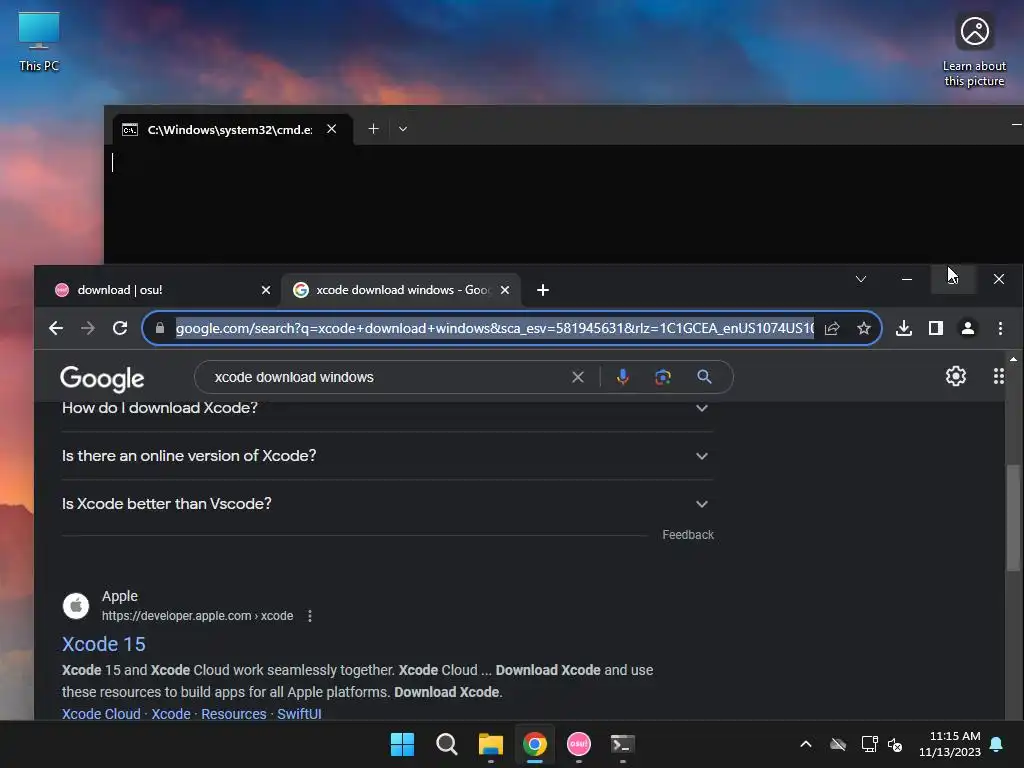Open the Terminal new tab profile dropdown
The height and width of the screenshot is (768, 1024).
403,129
